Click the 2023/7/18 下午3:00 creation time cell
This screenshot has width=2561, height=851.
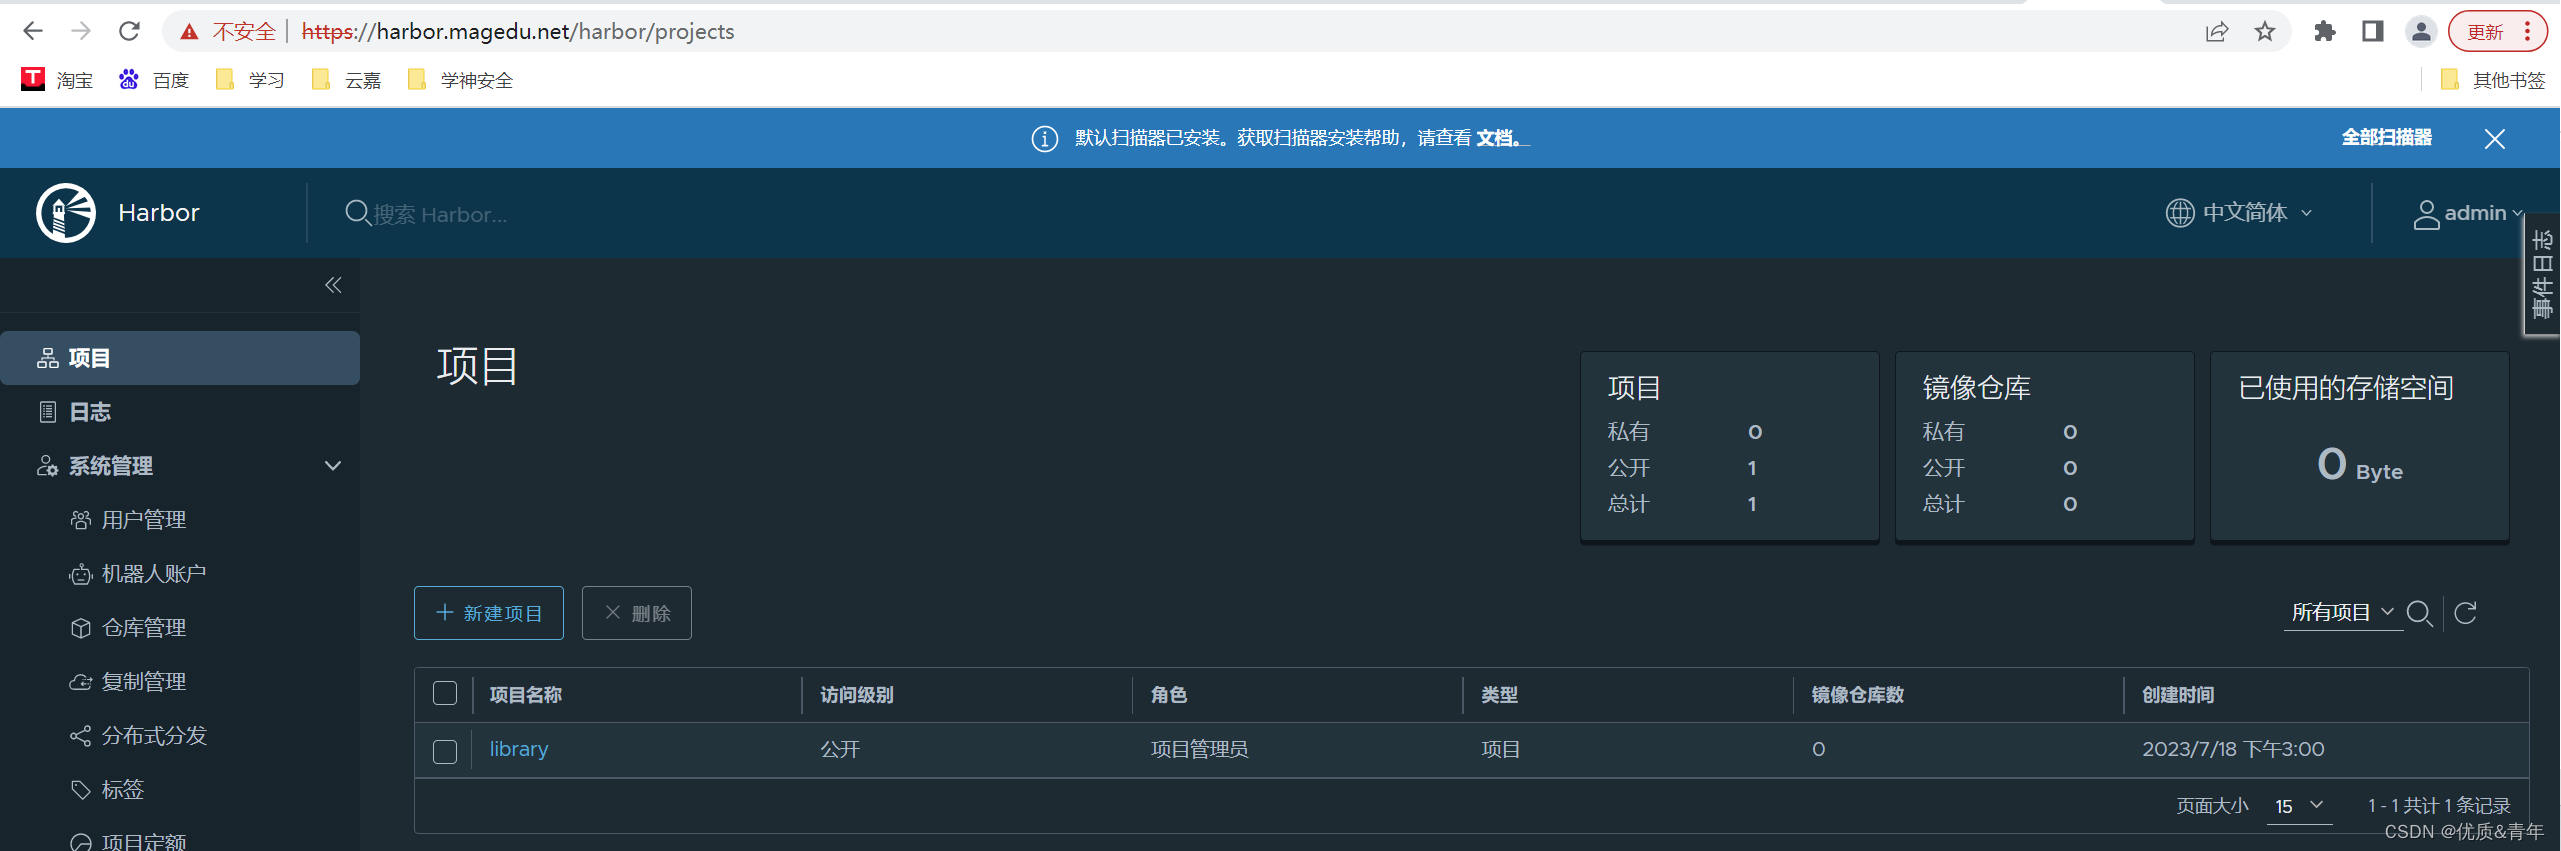tap(2233, 749)
